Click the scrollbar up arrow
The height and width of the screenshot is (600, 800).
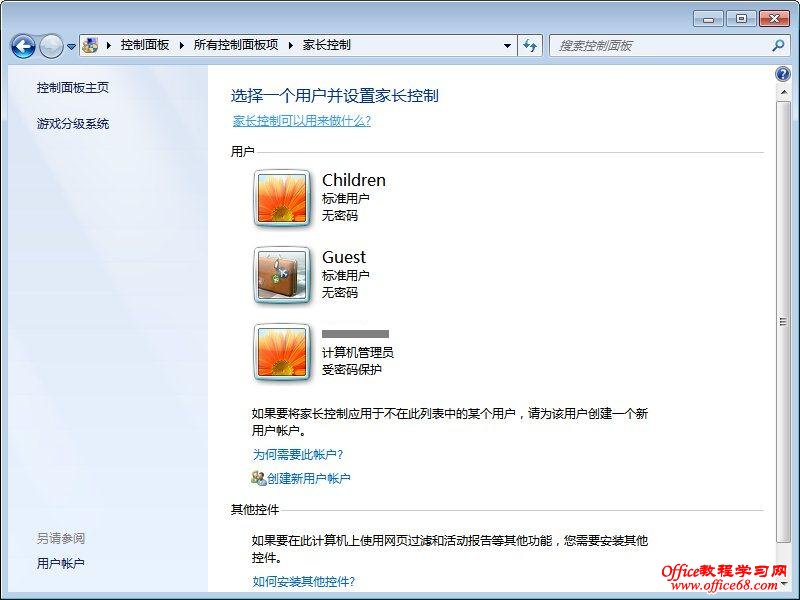783,92
